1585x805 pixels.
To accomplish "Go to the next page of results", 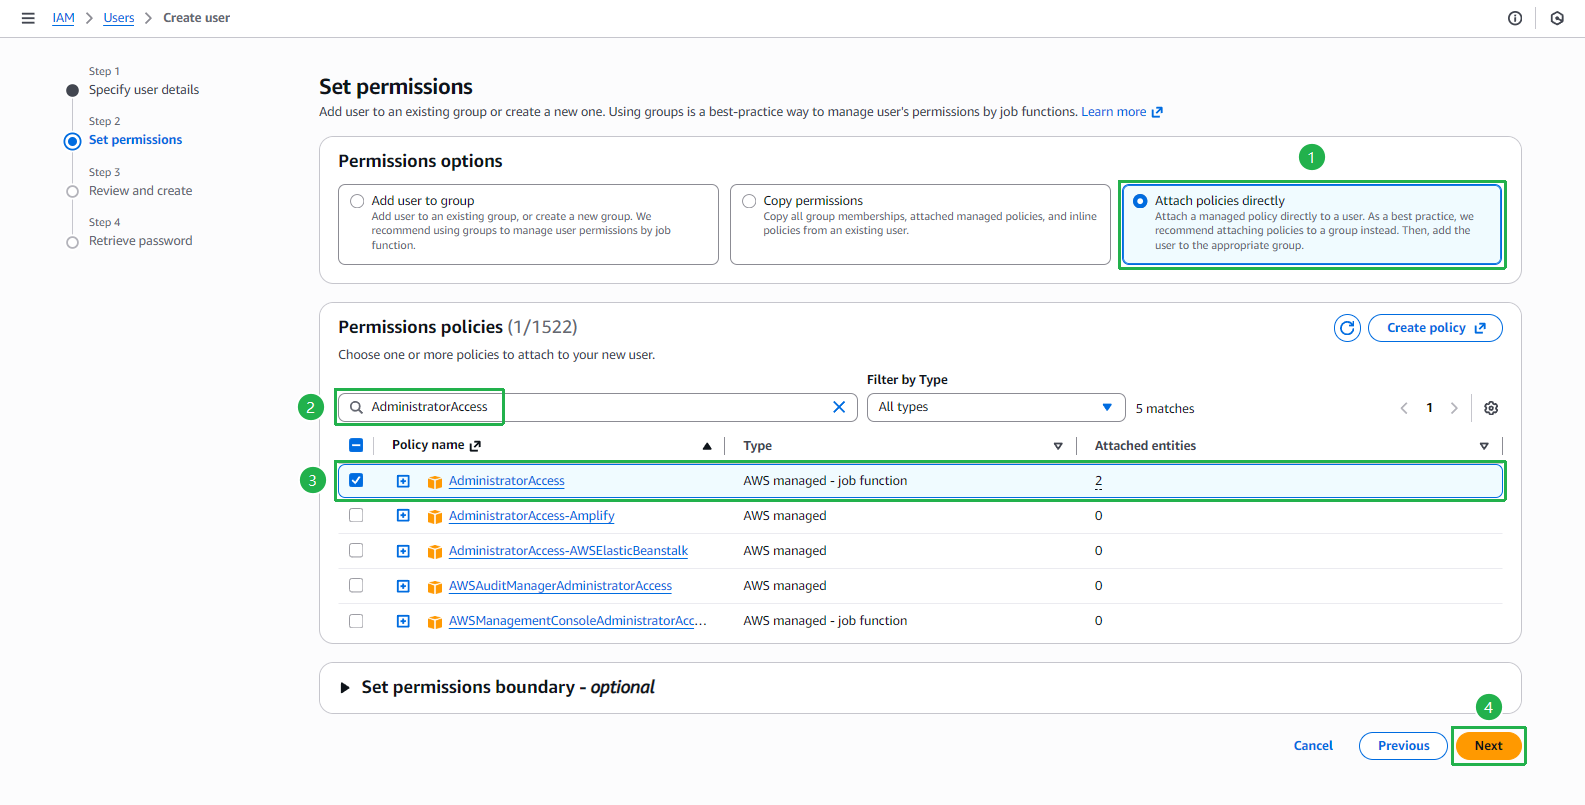I will pyautogui.click(x=1454, y=408).
